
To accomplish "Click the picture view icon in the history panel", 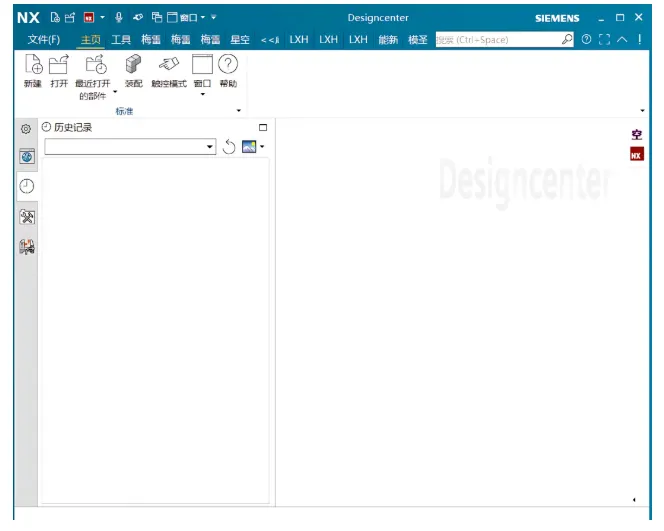I will click(x=249, y=147).
